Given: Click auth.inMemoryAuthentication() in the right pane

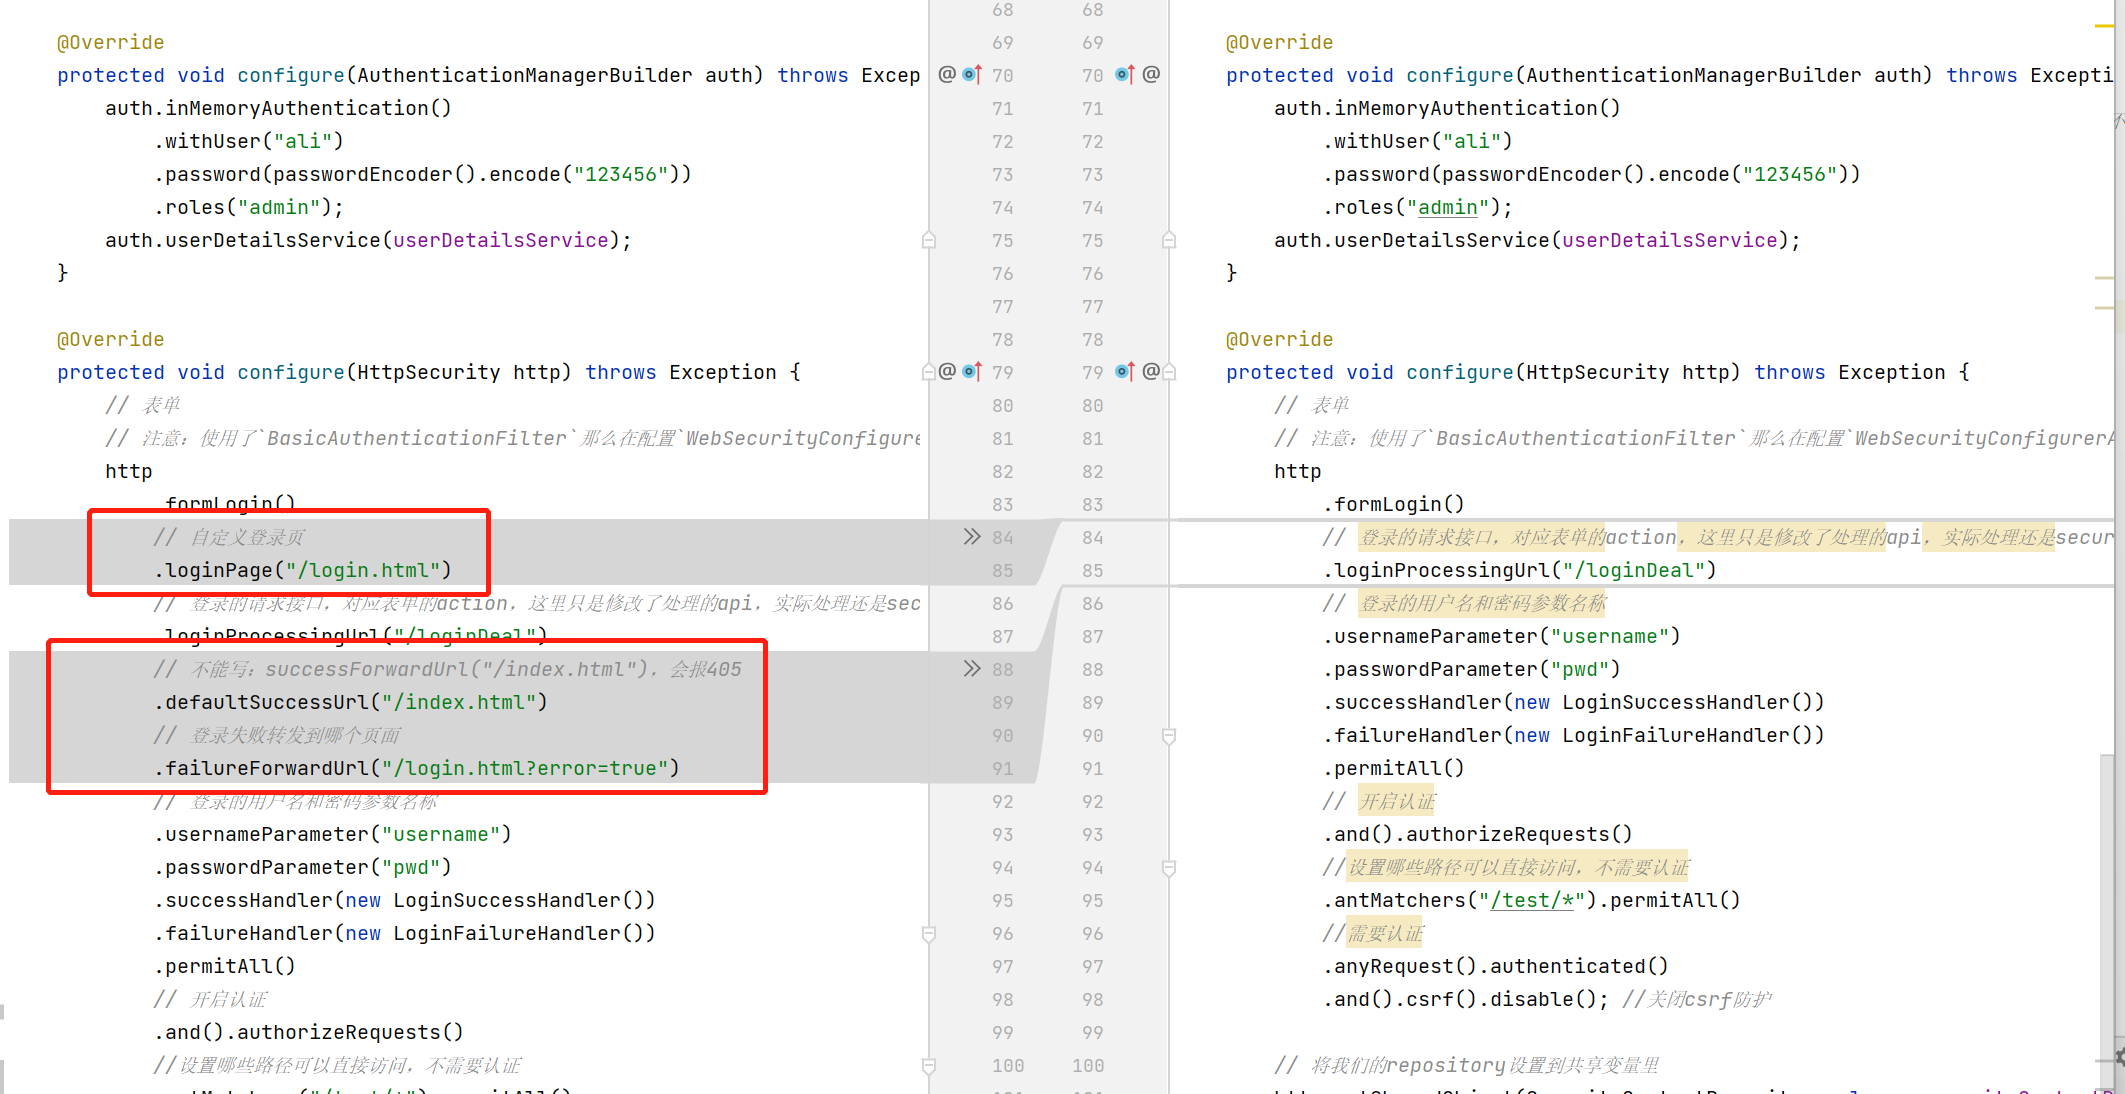Looking at the screenshot, I should pyautogui.click(x=1447, y=108).
